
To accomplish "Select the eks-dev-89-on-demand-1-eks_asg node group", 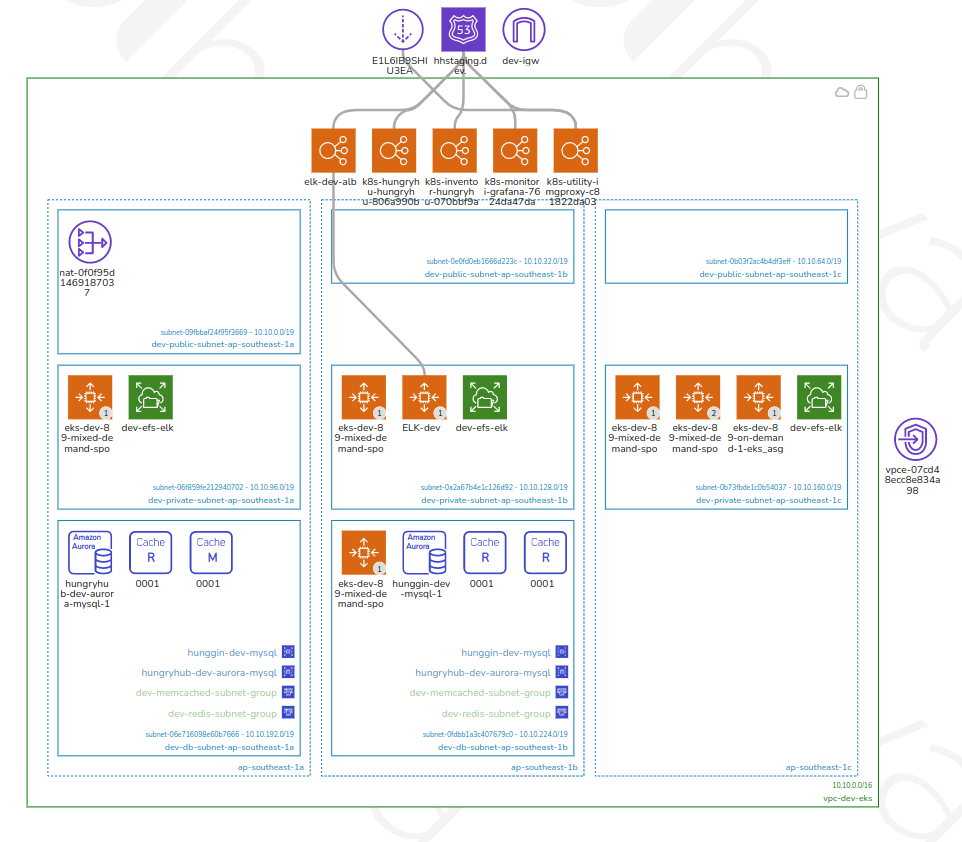I will coord(758,397).
